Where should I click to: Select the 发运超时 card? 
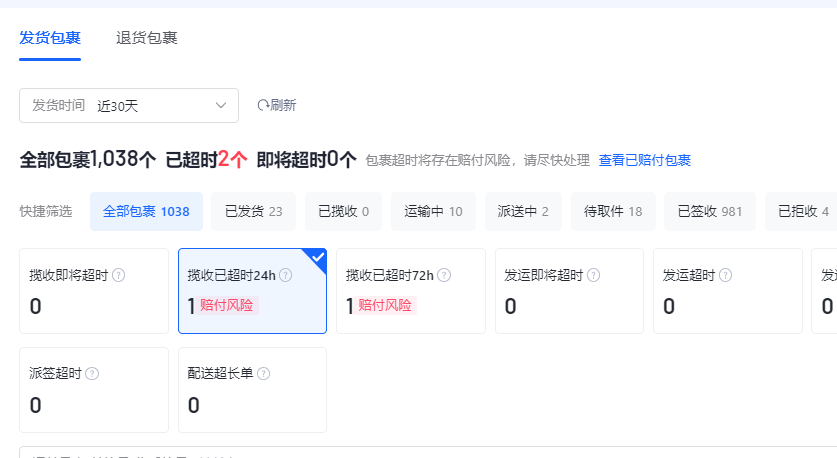728,291
